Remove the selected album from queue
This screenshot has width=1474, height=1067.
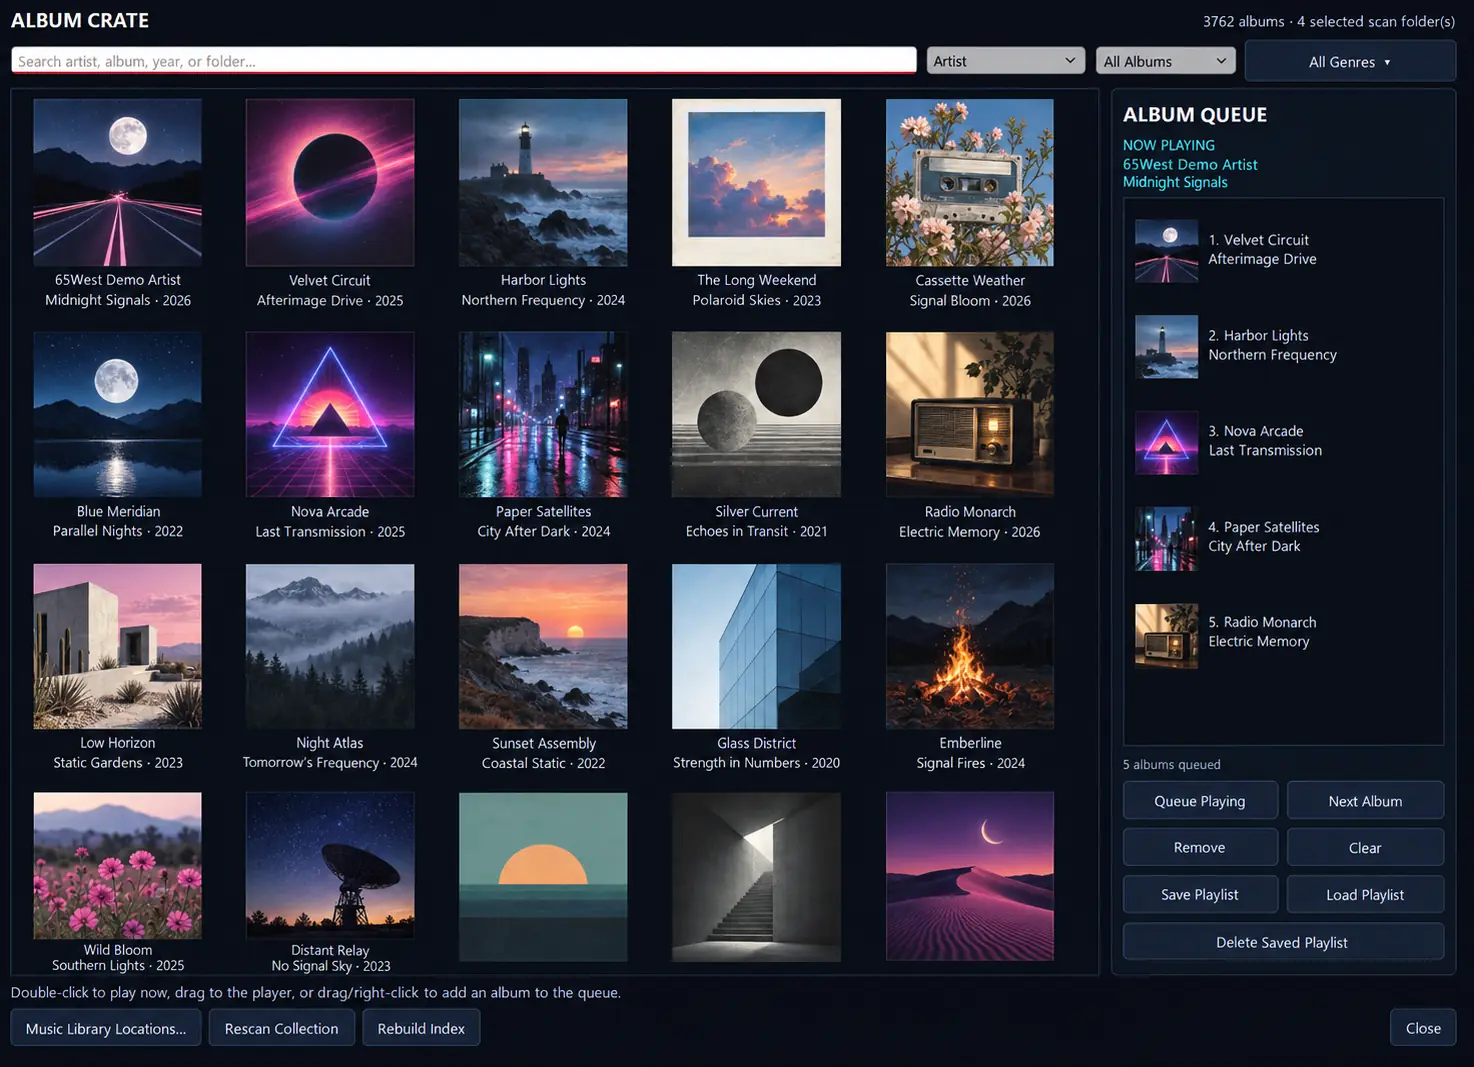[1200, 847]
